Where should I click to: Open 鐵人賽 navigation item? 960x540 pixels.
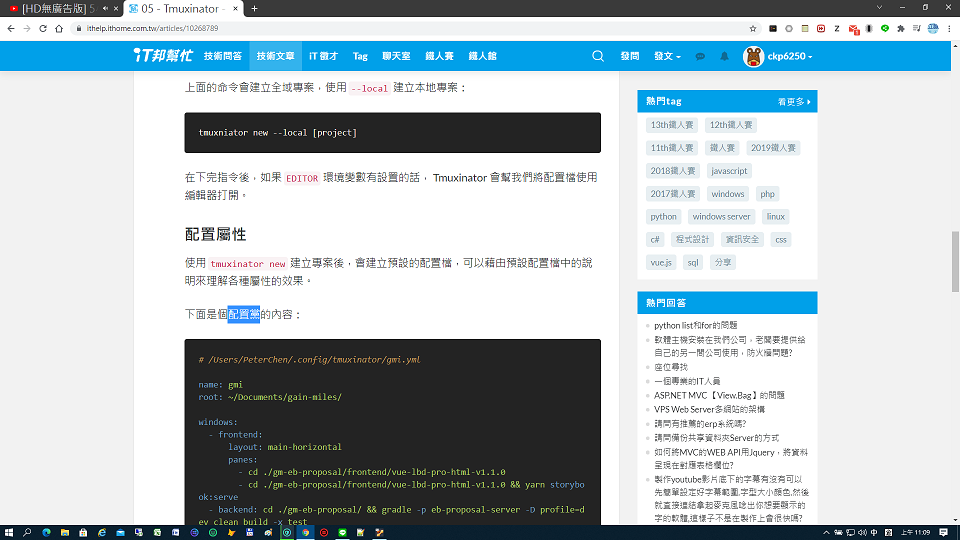[439, 56]
